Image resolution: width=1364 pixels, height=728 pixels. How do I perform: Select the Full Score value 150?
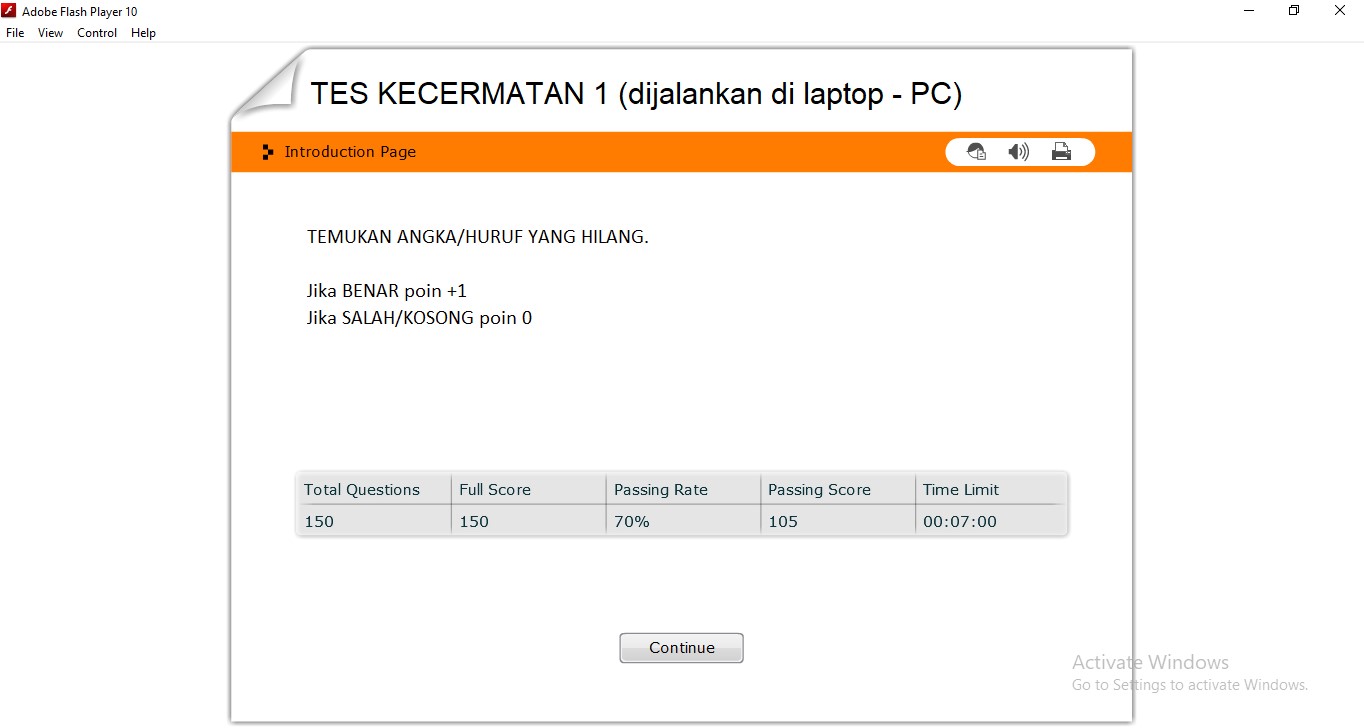[x=473, y=521]
